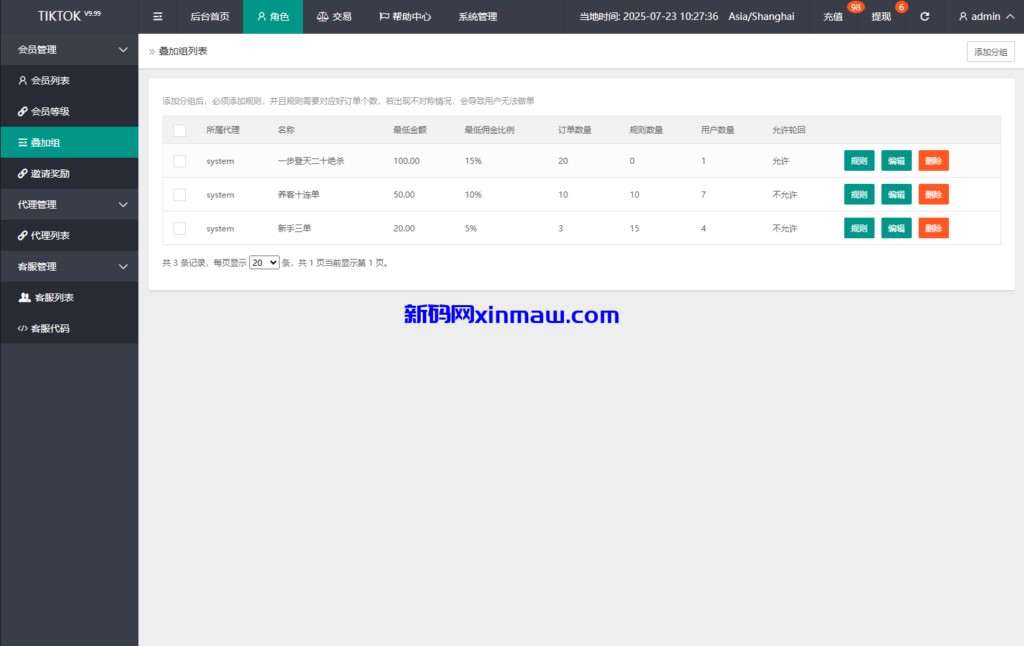Open 客服列表 with the people icon
This screenshot has height=646, width=1024.
(x=69, y=297)
